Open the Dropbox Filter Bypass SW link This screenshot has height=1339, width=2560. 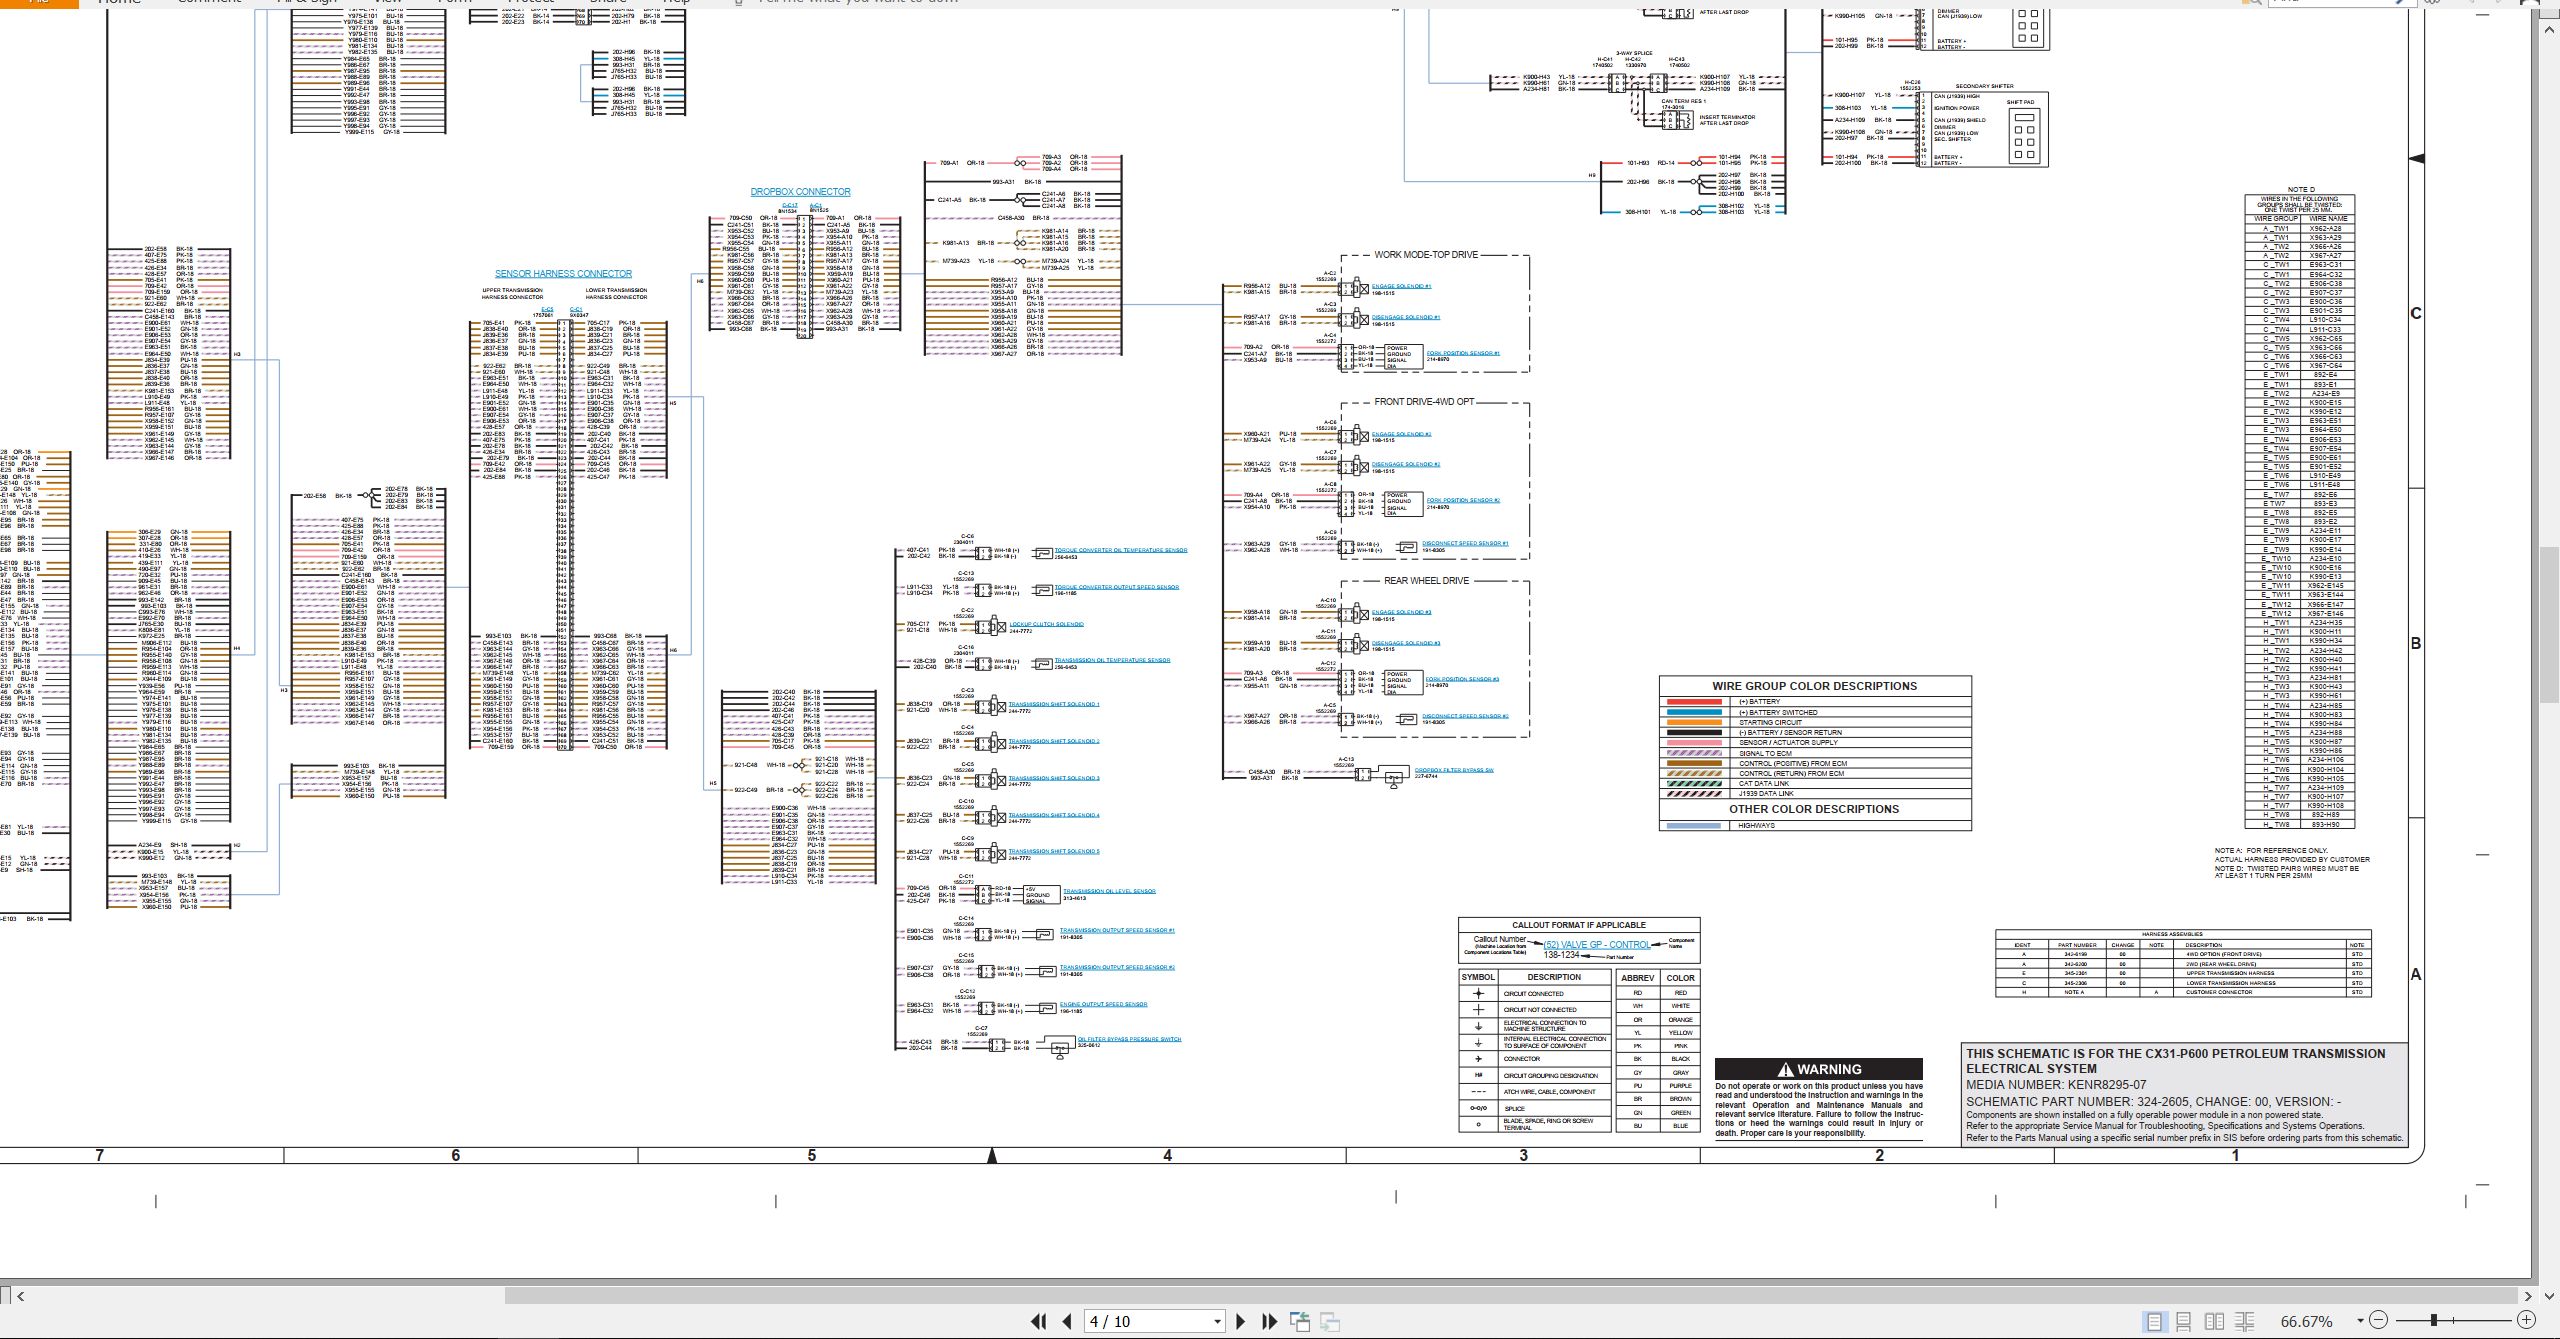[x=1454, y=770]
